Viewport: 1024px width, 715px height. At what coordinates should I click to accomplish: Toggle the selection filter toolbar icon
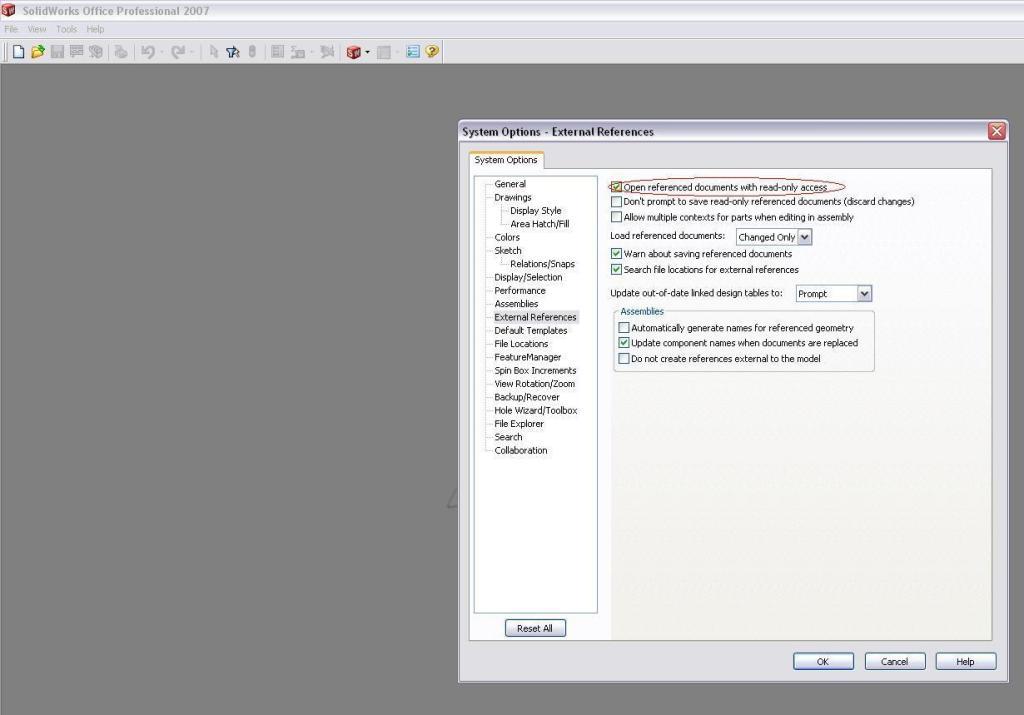(233, 52)
